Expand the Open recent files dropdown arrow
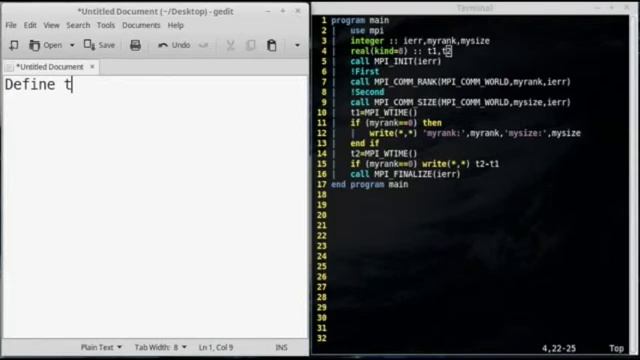This screenshot has height=360, width=640. click(x=72, y=45)
